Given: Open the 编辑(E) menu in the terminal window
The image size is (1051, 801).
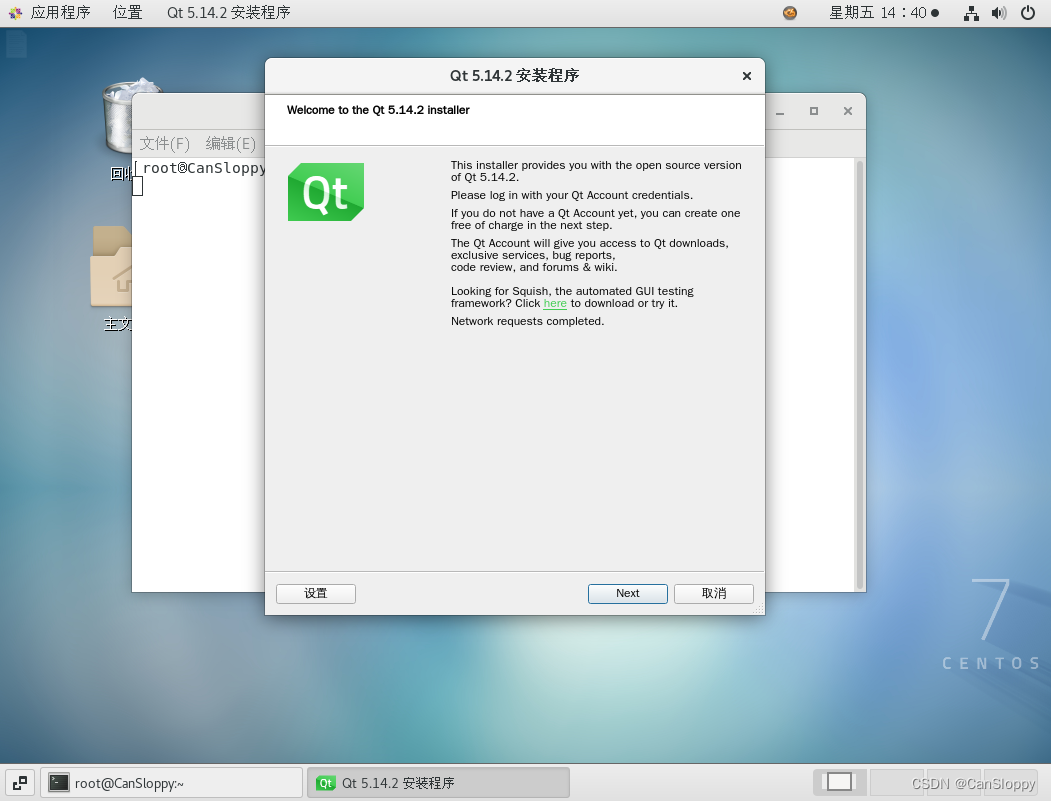Looking at the screenshot, I should [x=229, y=144].
